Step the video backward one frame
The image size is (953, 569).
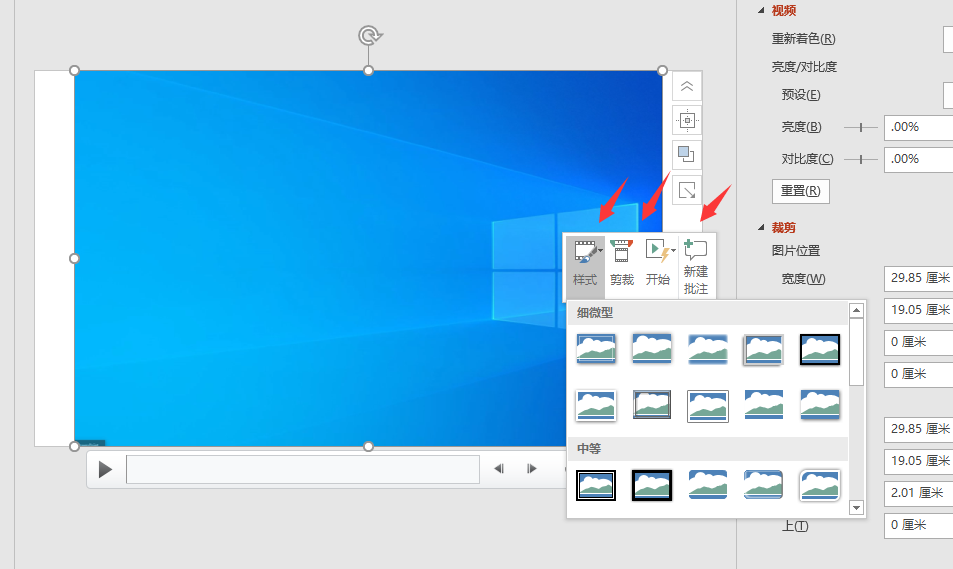(499, 468)
